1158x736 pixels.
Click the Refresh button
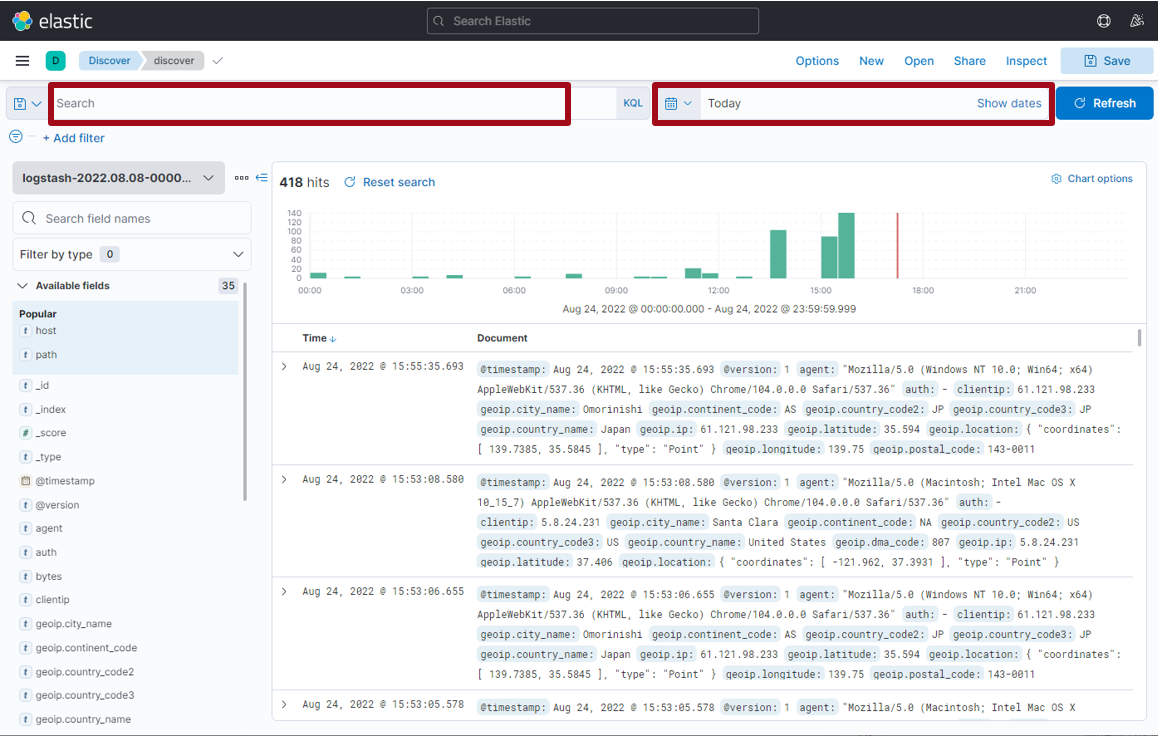click(1104, 103)
